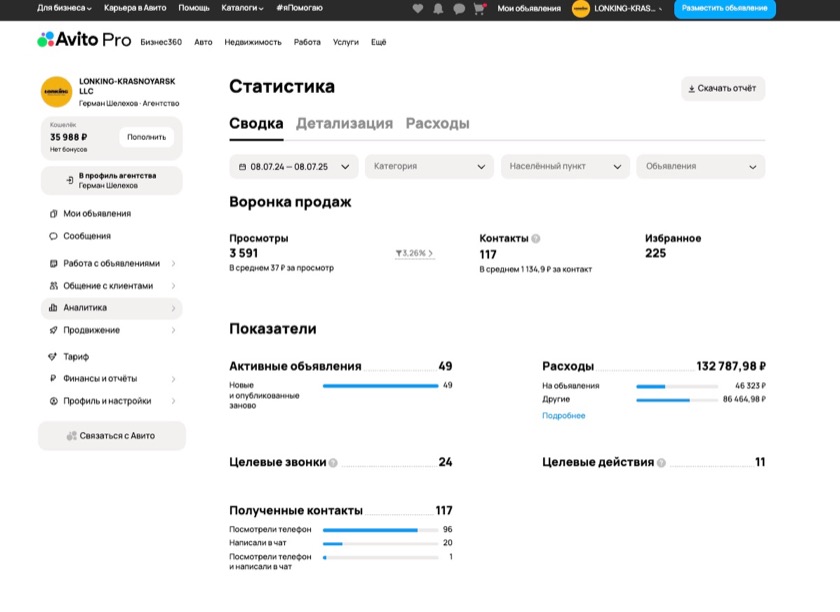
Task: Click the Скачать отчёт button
Action: pos(723,88)
